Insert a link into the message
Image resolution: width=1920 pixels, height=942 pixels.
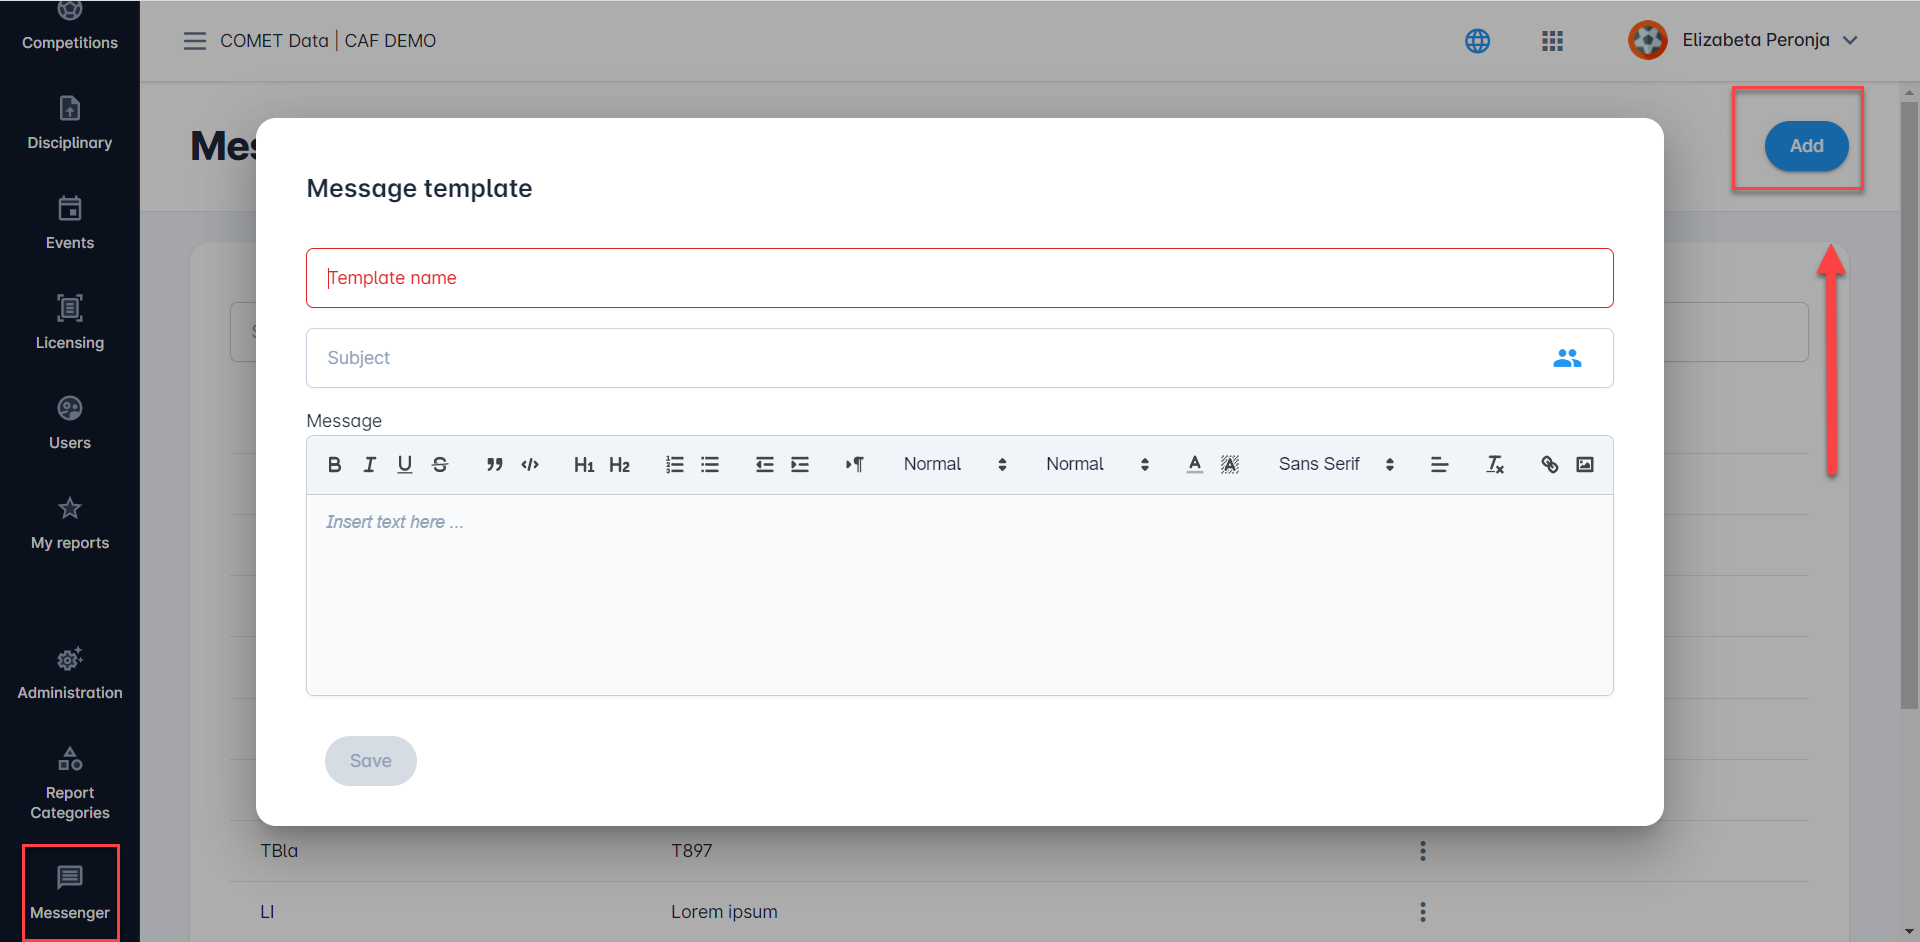pos(1549,465)
